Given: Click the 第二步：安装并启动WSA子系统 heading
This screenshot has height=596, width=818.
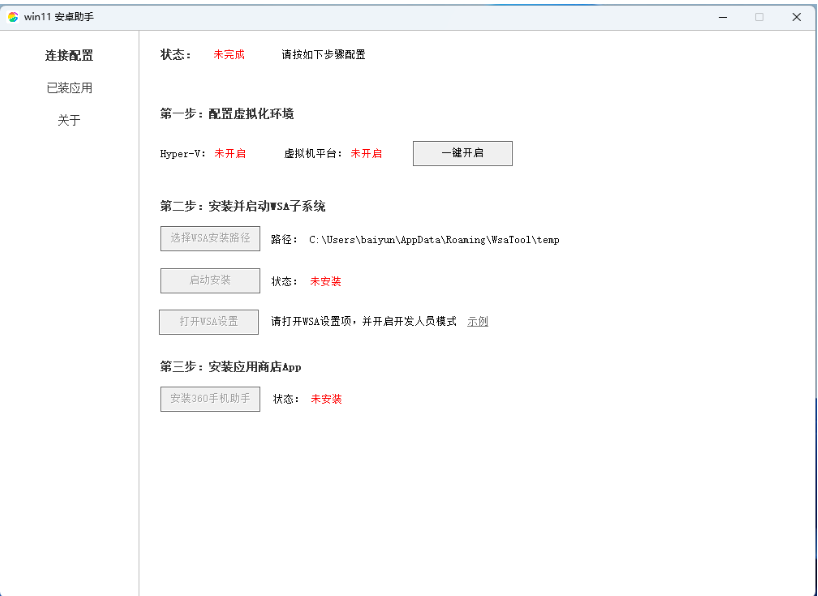Looking at the screenshot, I should 243,207.
